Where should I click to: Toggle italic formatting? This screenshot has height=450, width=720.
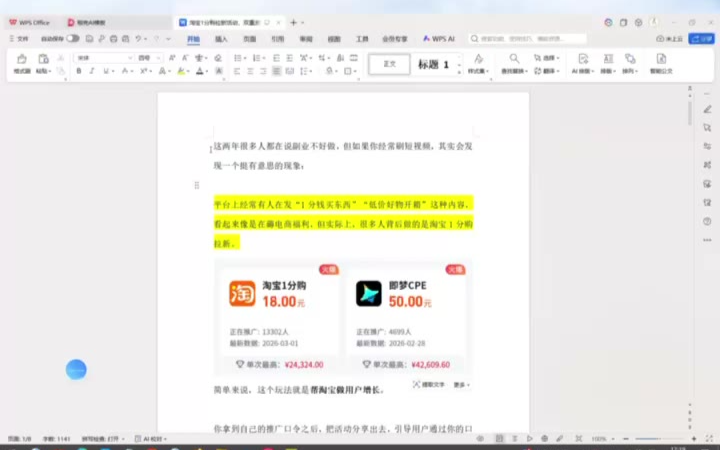93,71
